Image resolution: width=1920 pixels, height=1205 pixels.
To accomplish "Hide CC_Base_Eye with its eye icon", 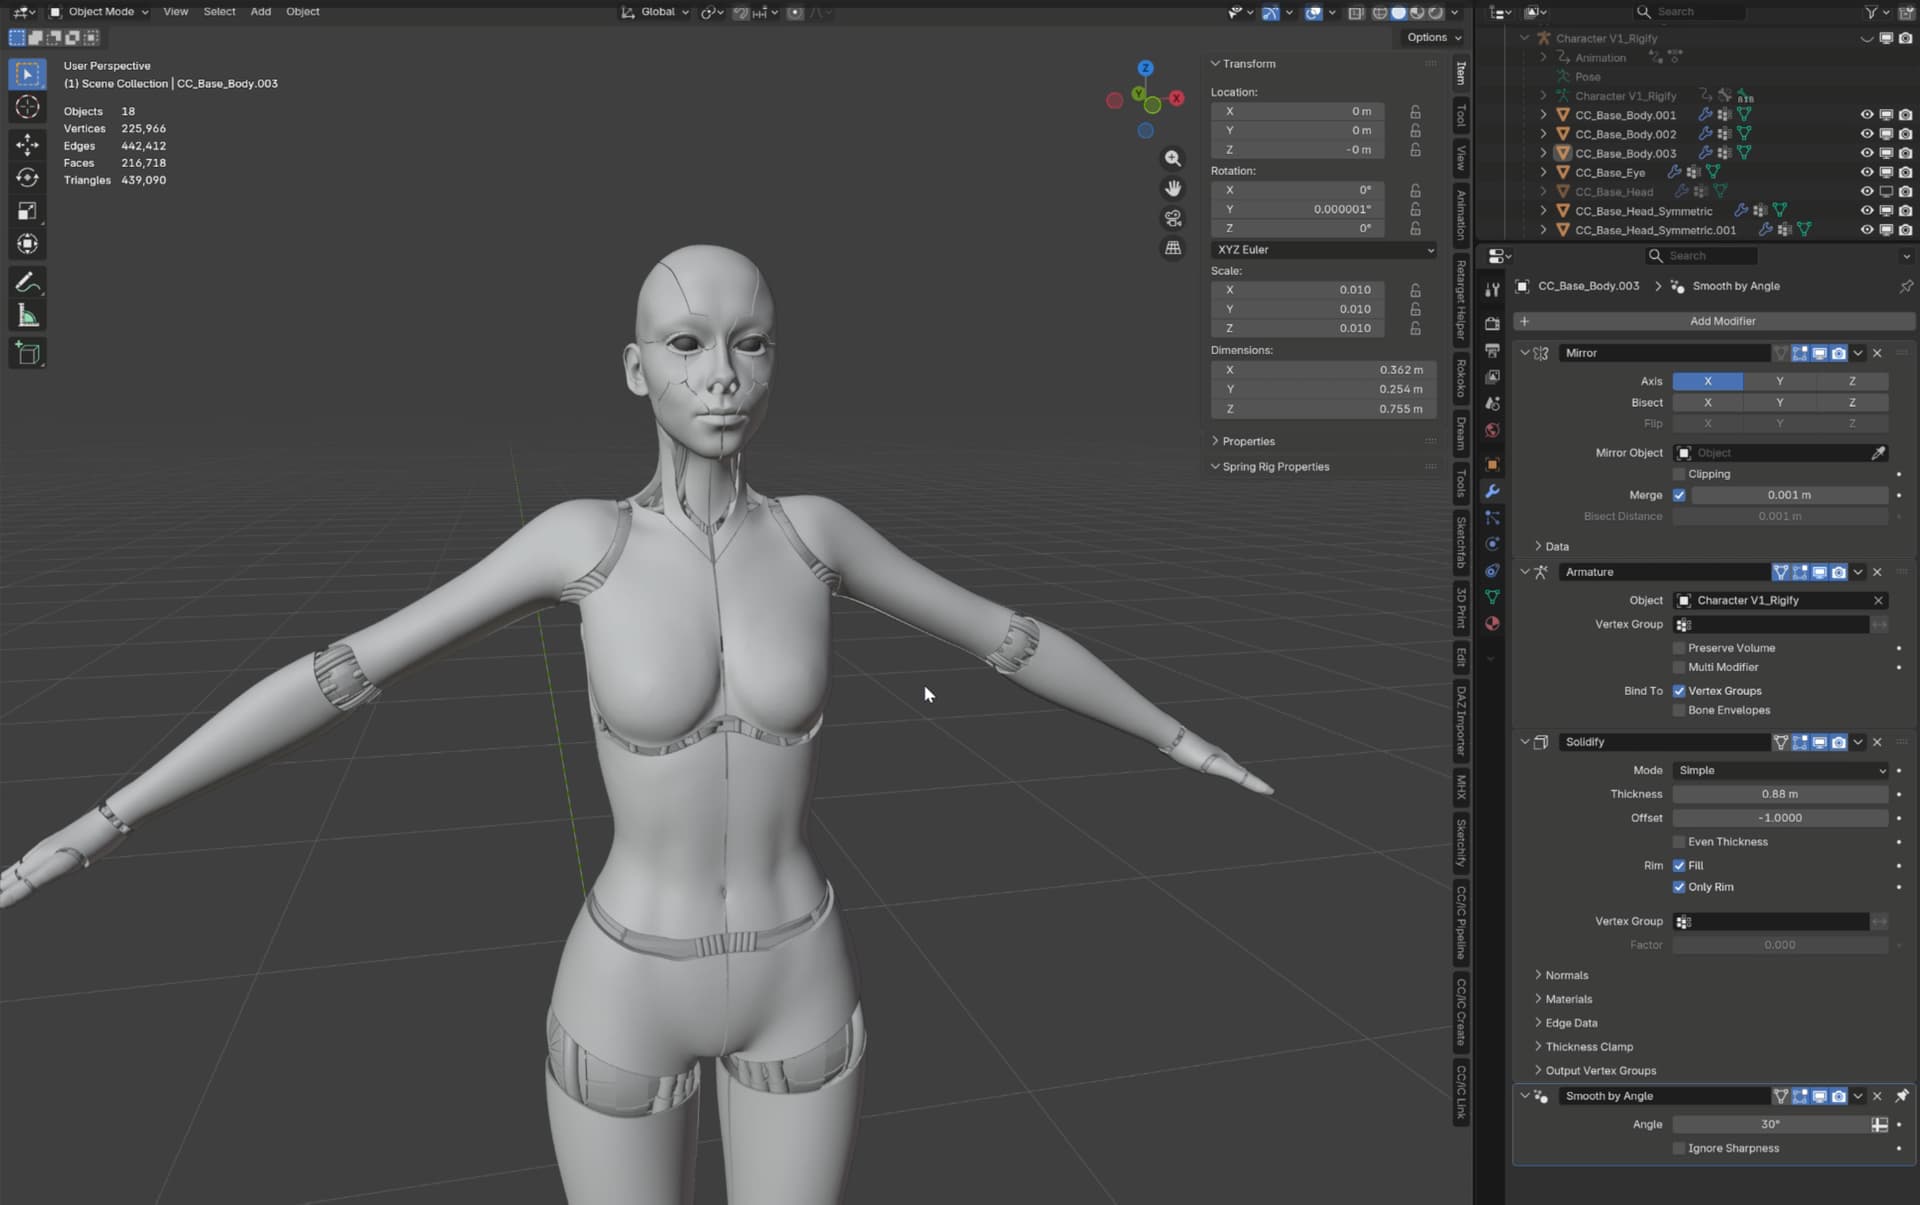I will (1866, 172).
